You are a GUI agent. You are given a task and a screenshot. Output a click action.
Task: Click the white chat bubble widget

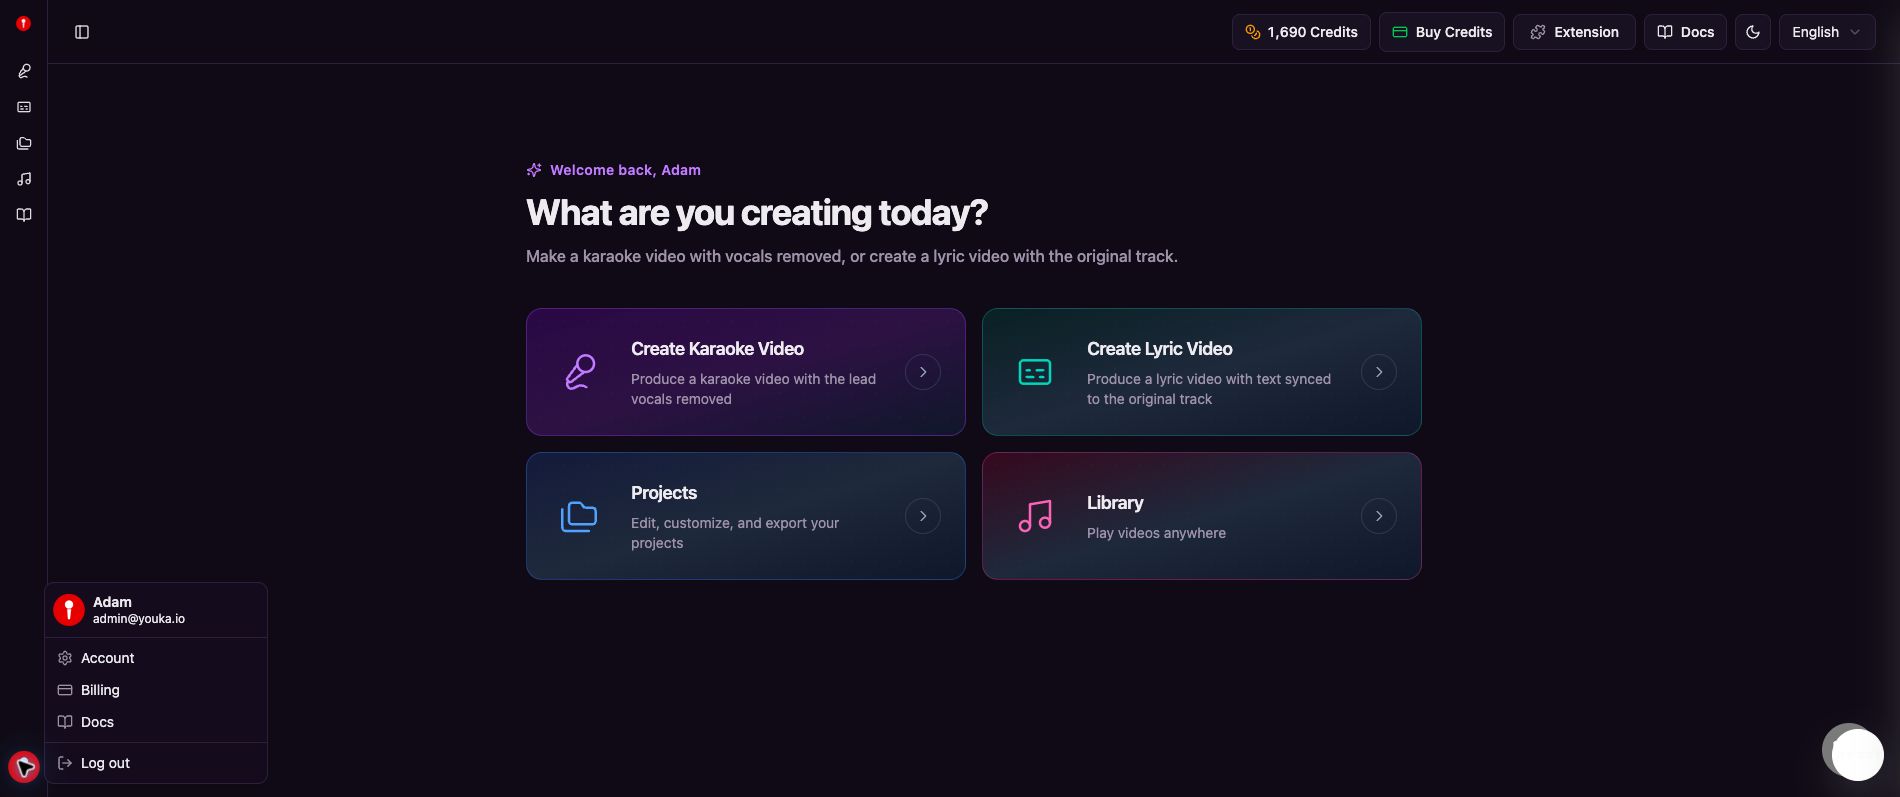1857,754
